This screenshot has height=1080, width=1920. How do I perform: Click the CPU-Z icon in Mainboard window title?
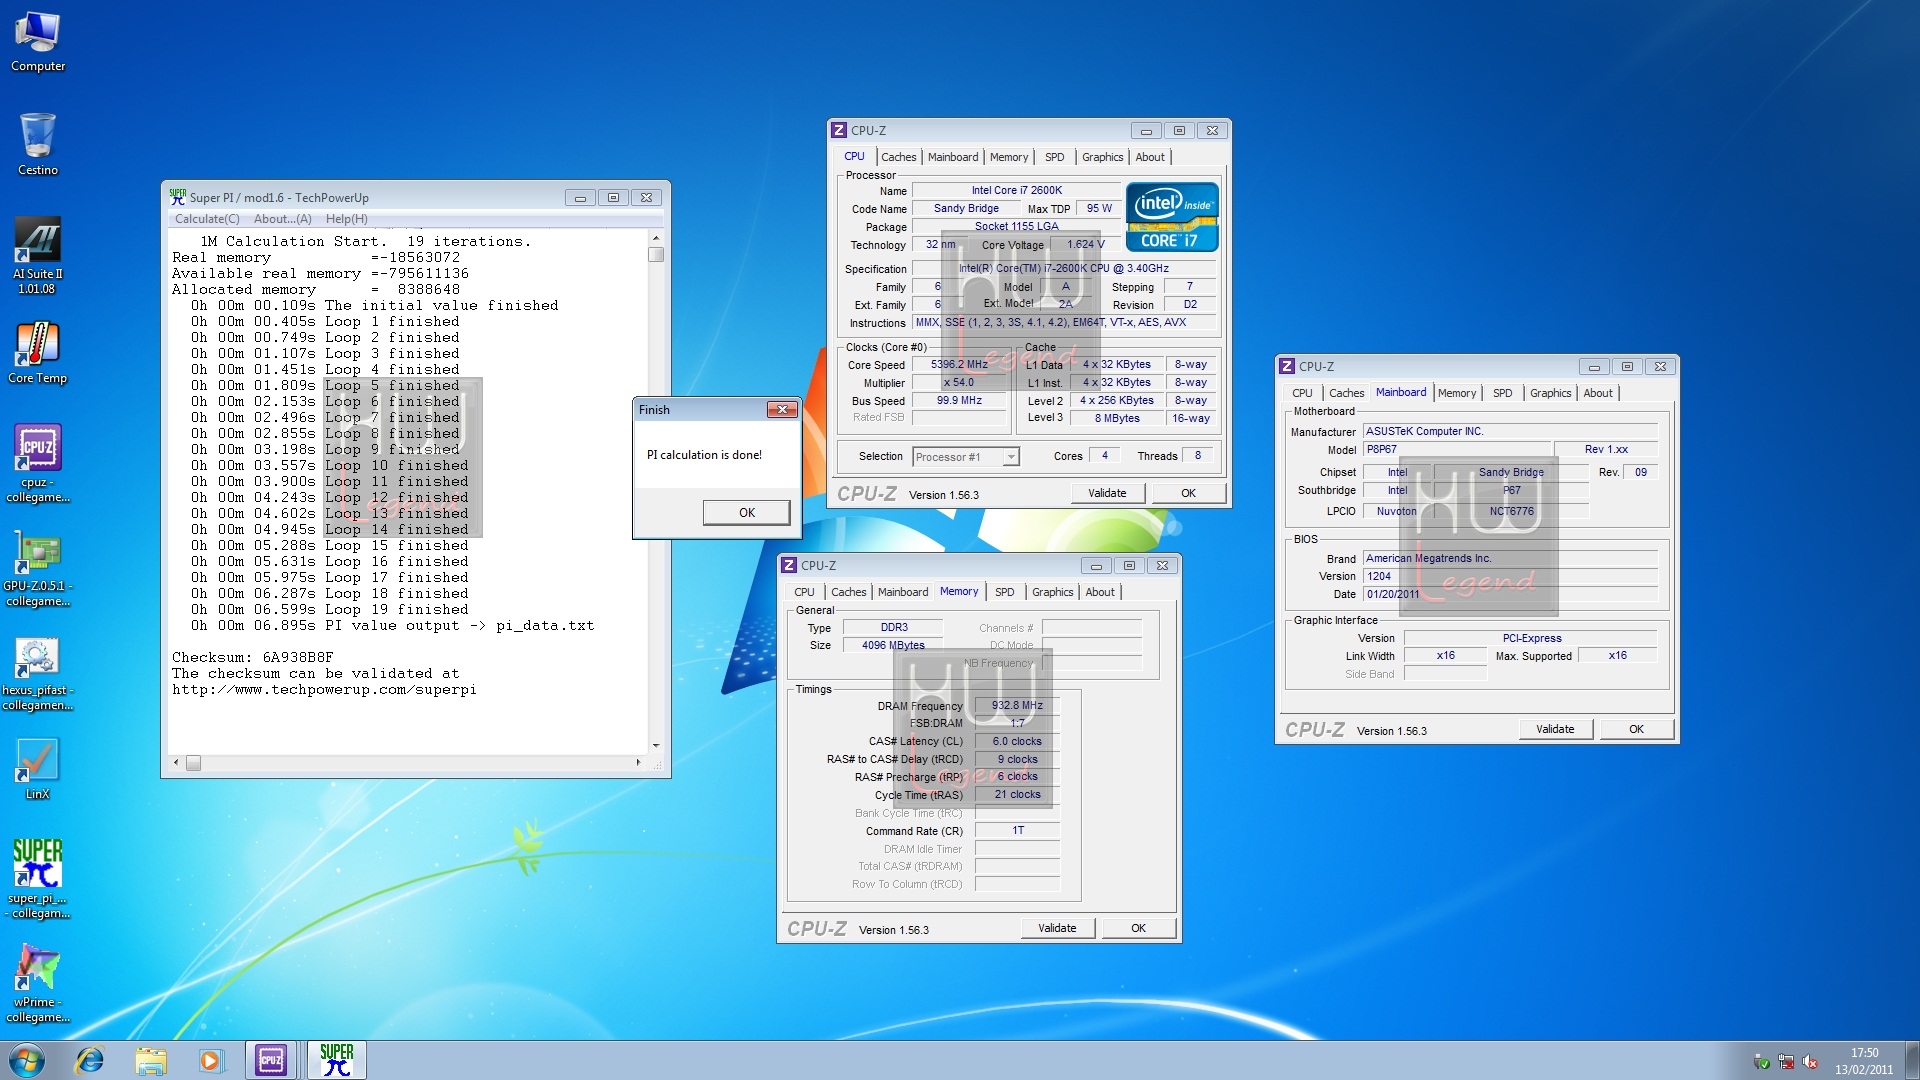tap(1288, 366)
